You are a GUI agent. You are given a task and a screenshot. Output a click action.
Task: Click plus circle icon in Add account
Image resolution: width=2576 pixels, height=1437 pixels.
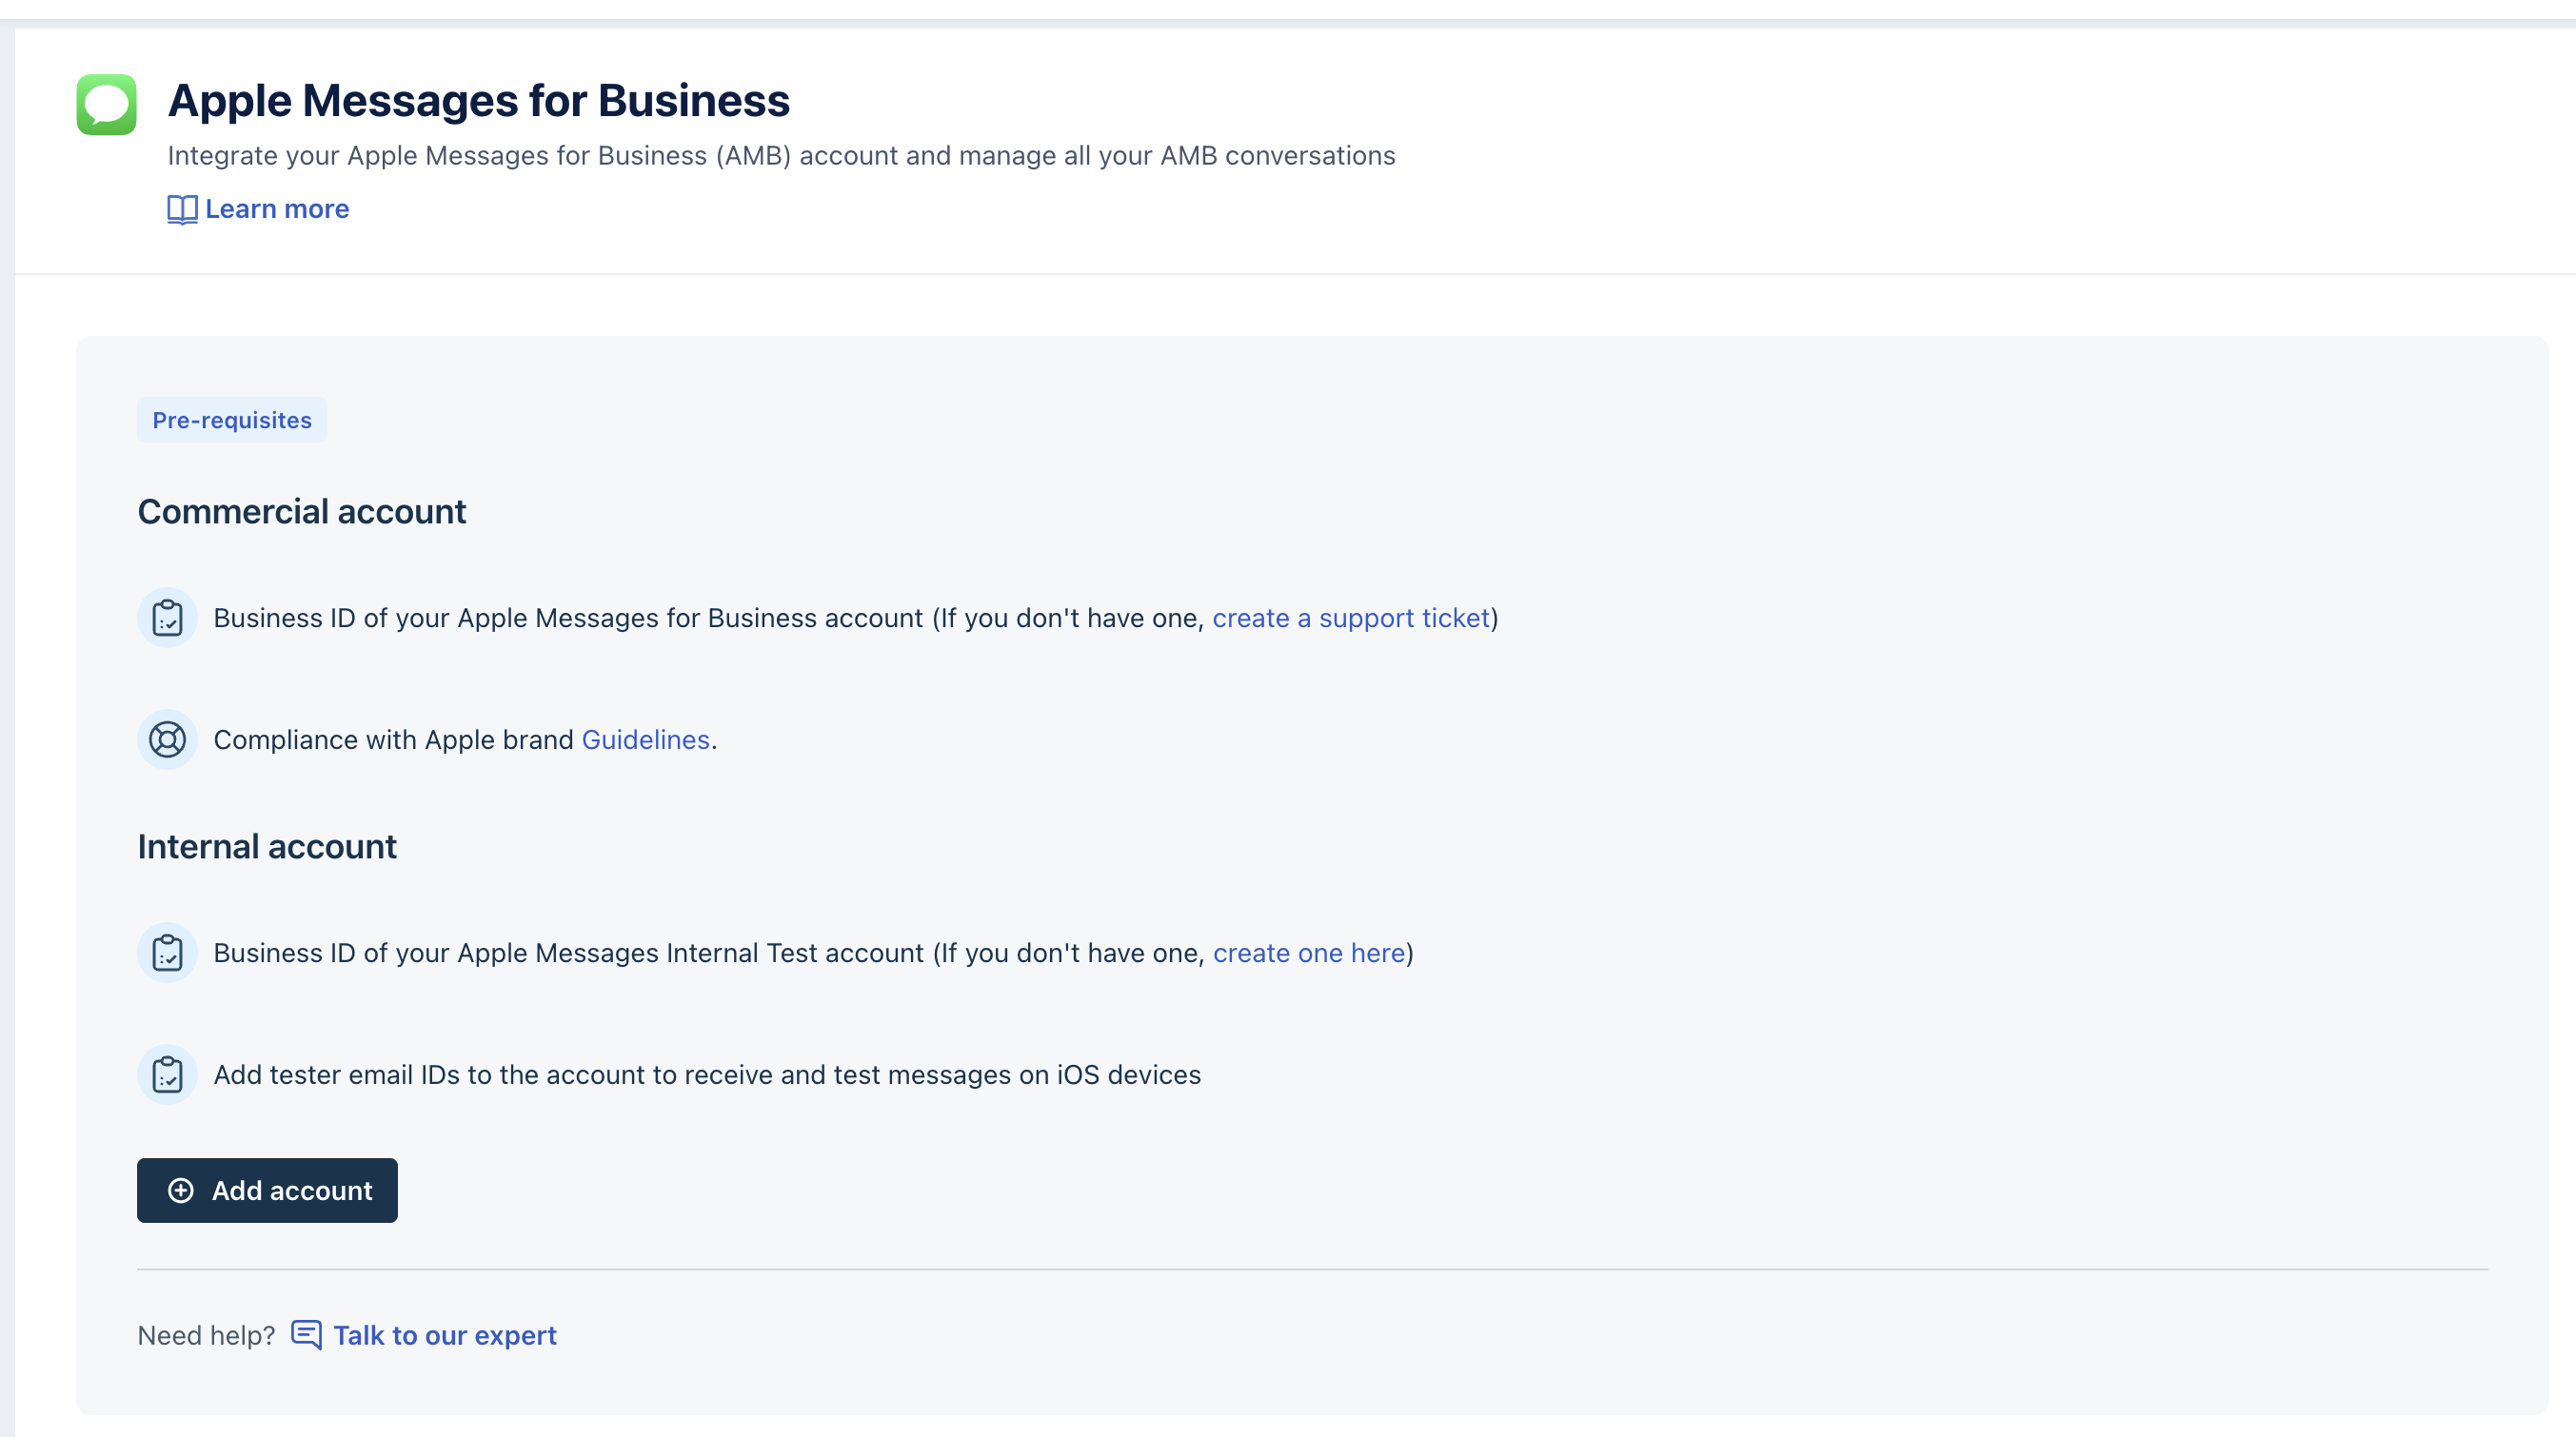tap(181, 1191)
